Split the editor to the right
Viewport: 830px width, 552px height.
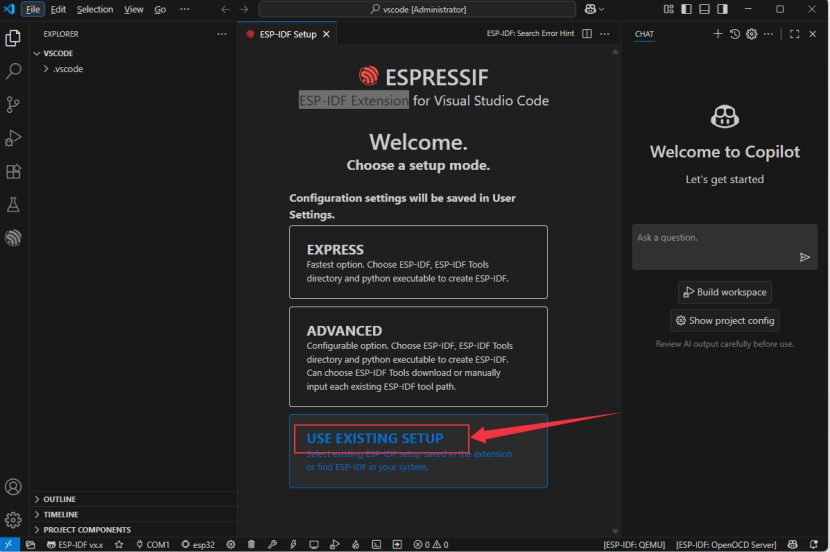tap(587, 34)
